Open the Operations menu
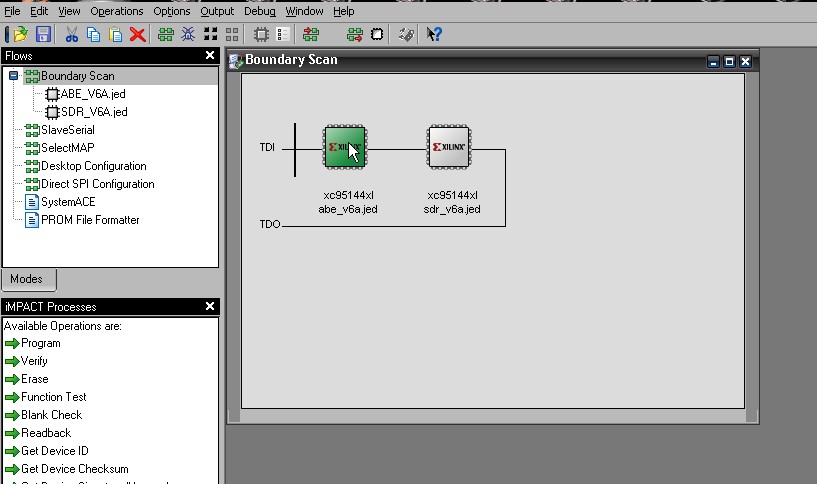This screenshot has width=817, height=484. point(117,11)
